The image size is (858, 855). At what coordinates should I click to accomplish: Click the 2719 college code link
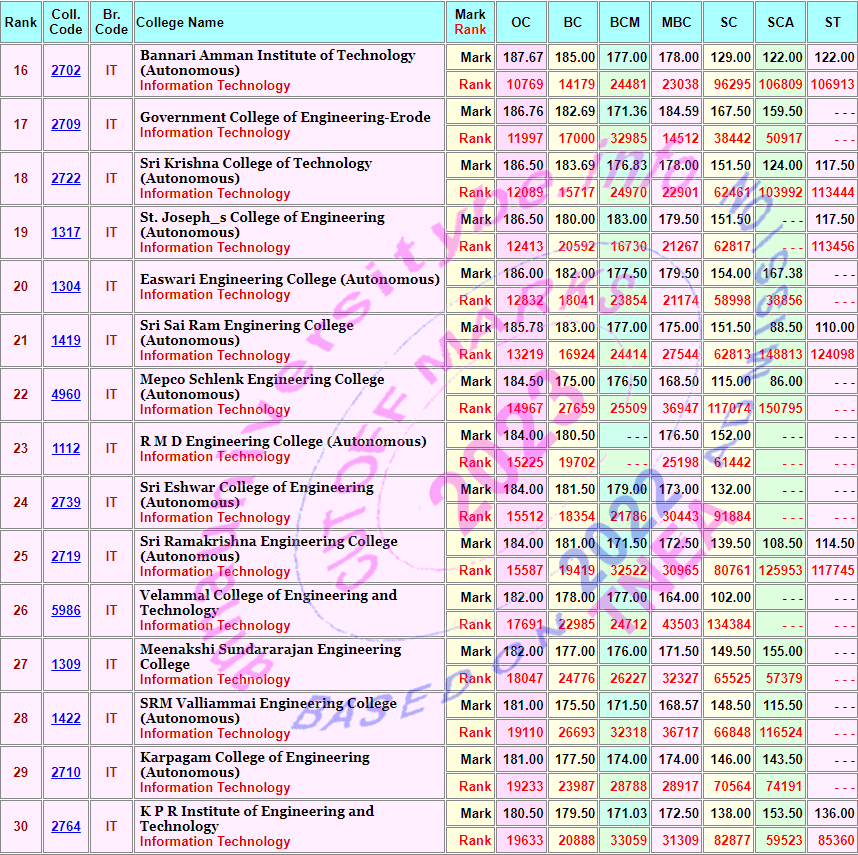[66, 557]
